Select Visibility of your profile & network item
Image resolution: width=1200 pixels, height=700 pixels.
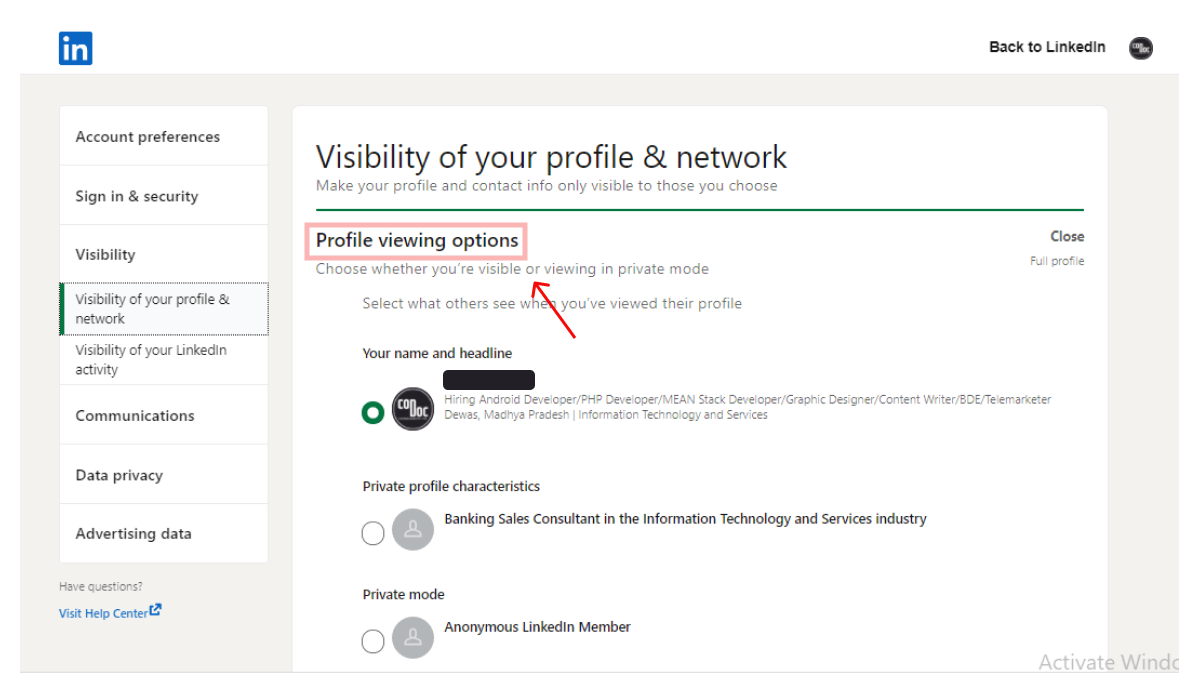coord(164,309)
